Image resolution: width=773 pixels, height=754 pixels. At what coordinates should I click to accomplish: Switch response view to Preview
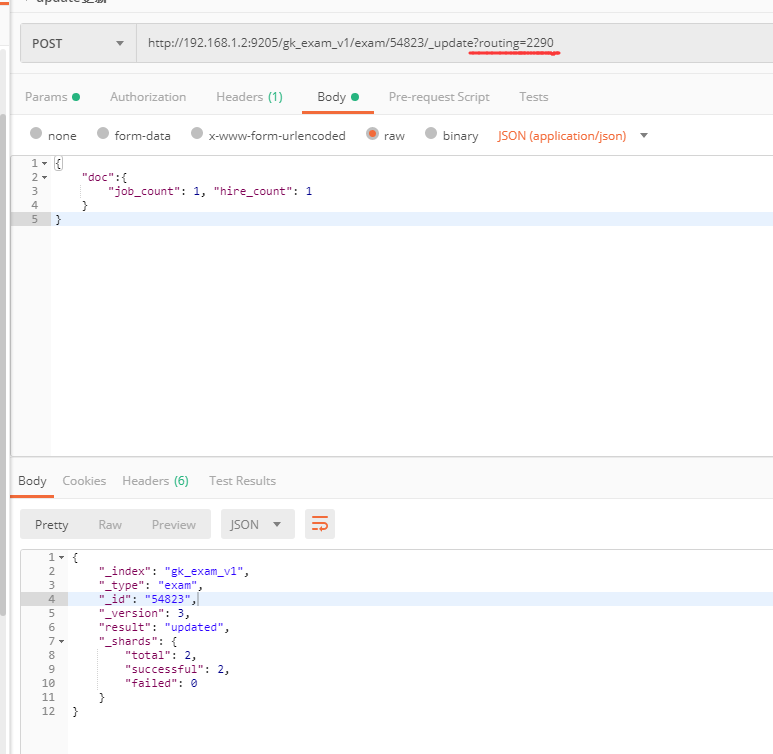click(x=174, y=524)
